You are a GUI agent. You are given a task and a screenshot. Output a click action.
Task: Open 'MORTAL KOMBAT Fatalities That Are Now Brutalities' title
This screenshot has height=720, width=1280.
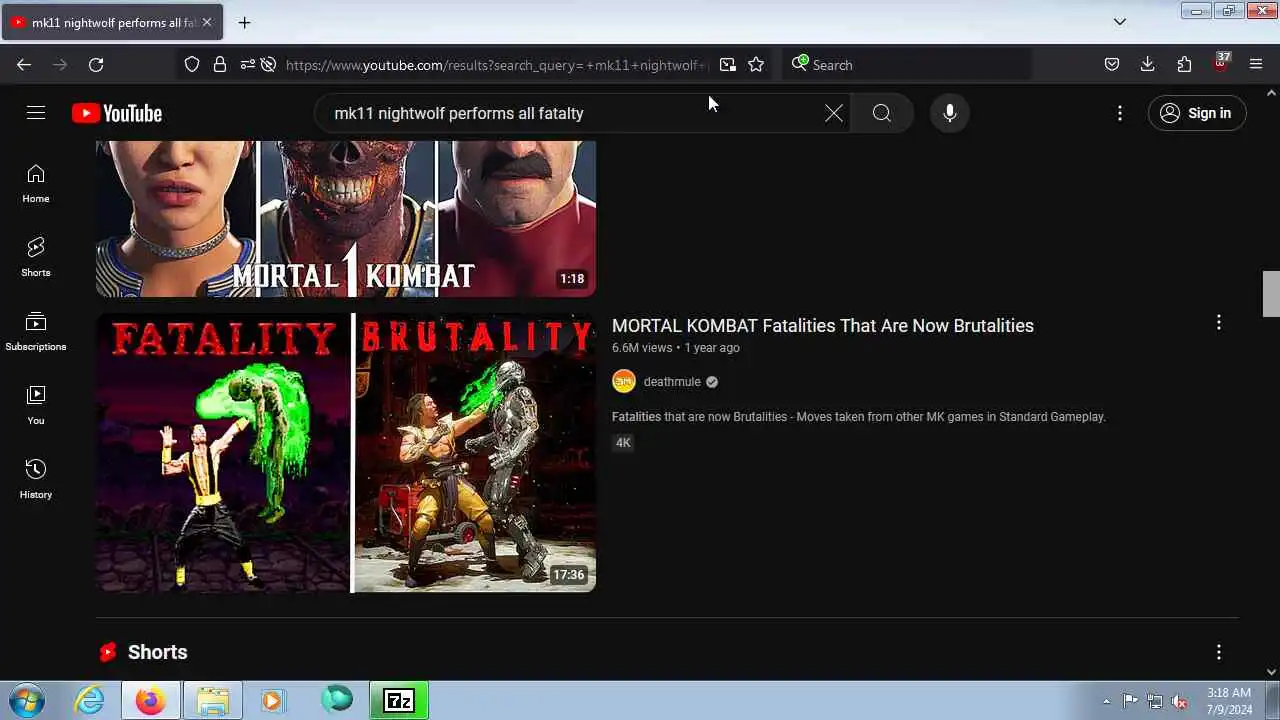(x=823, y=325)
